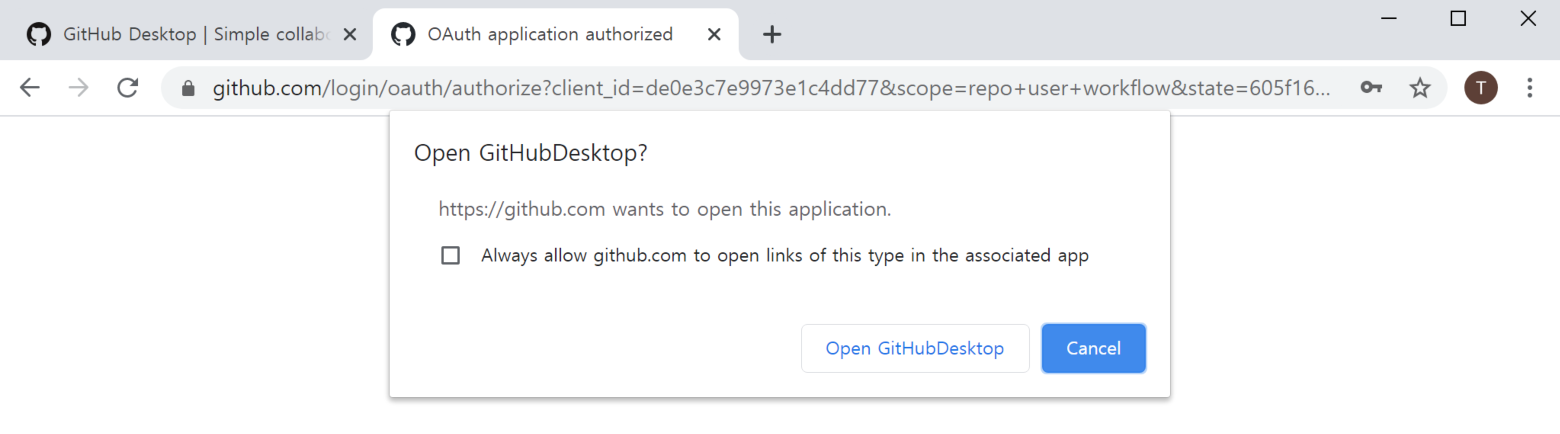The width and height of the screenshot is (1560, 434).
Task: Open saved passwords key icon
Action: click(x=1371, y=88)
